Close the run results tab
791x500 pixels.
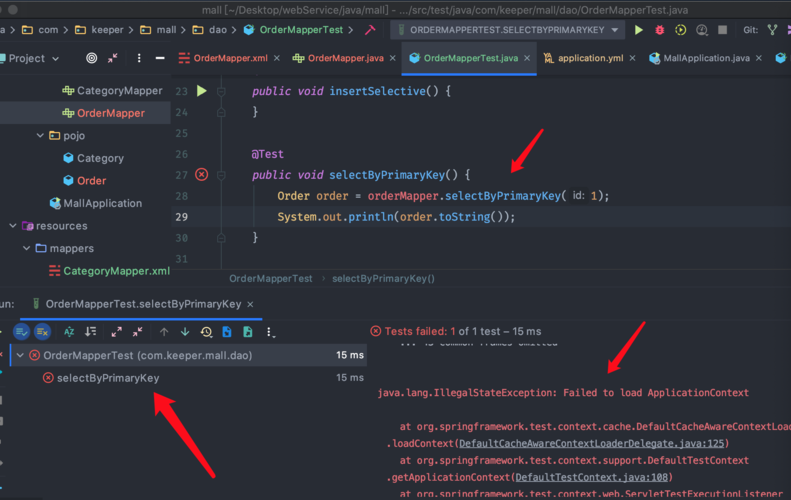(250, 304)
